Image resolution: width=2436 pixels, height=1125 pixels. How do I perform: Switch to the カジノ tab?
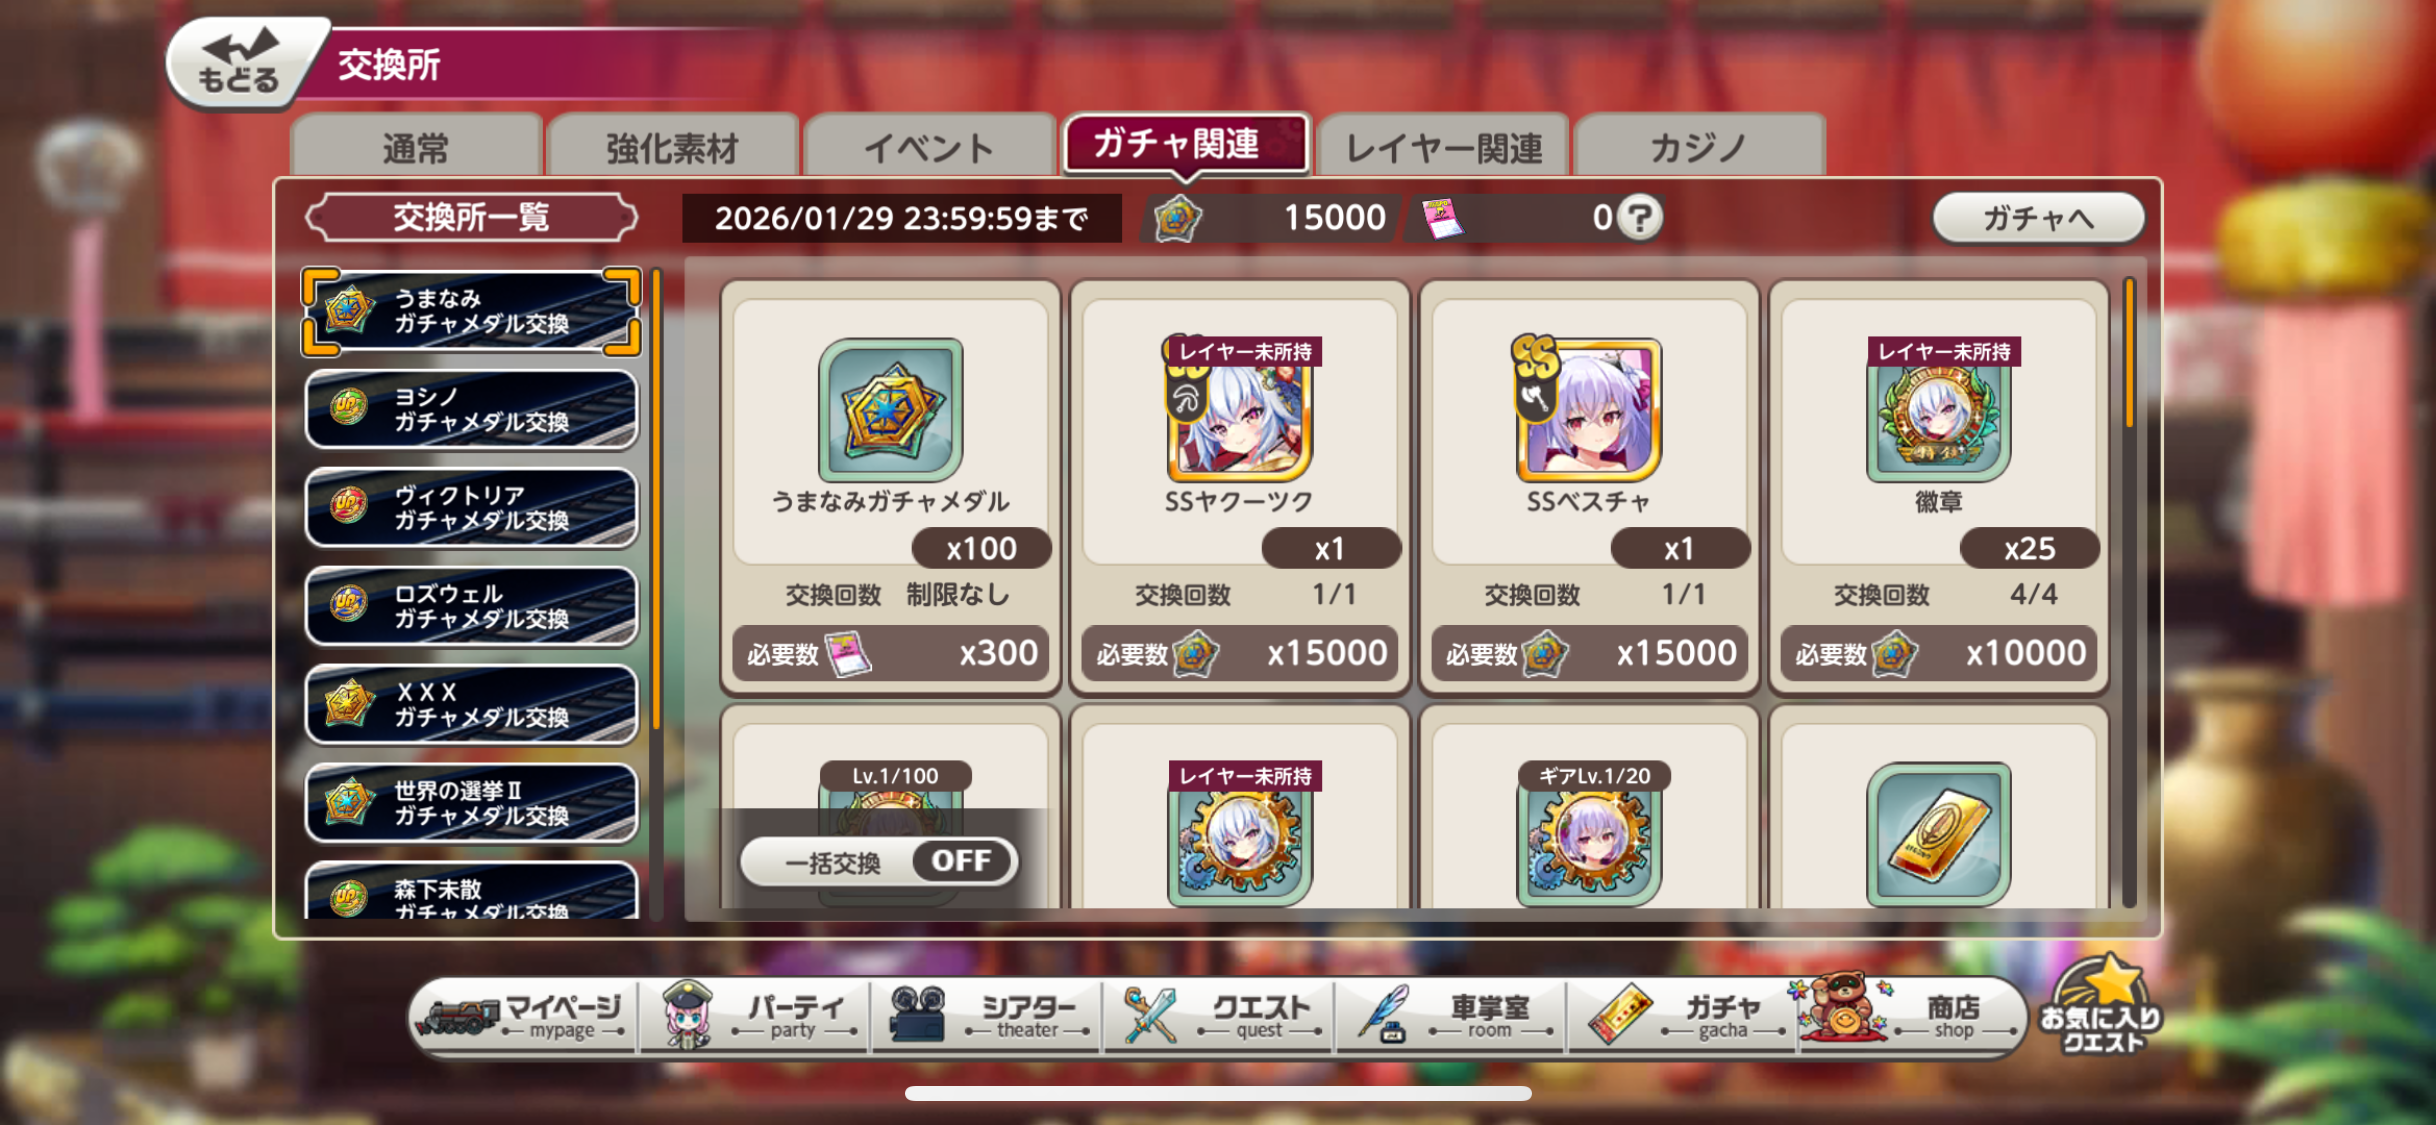(x=1698, y=147)
